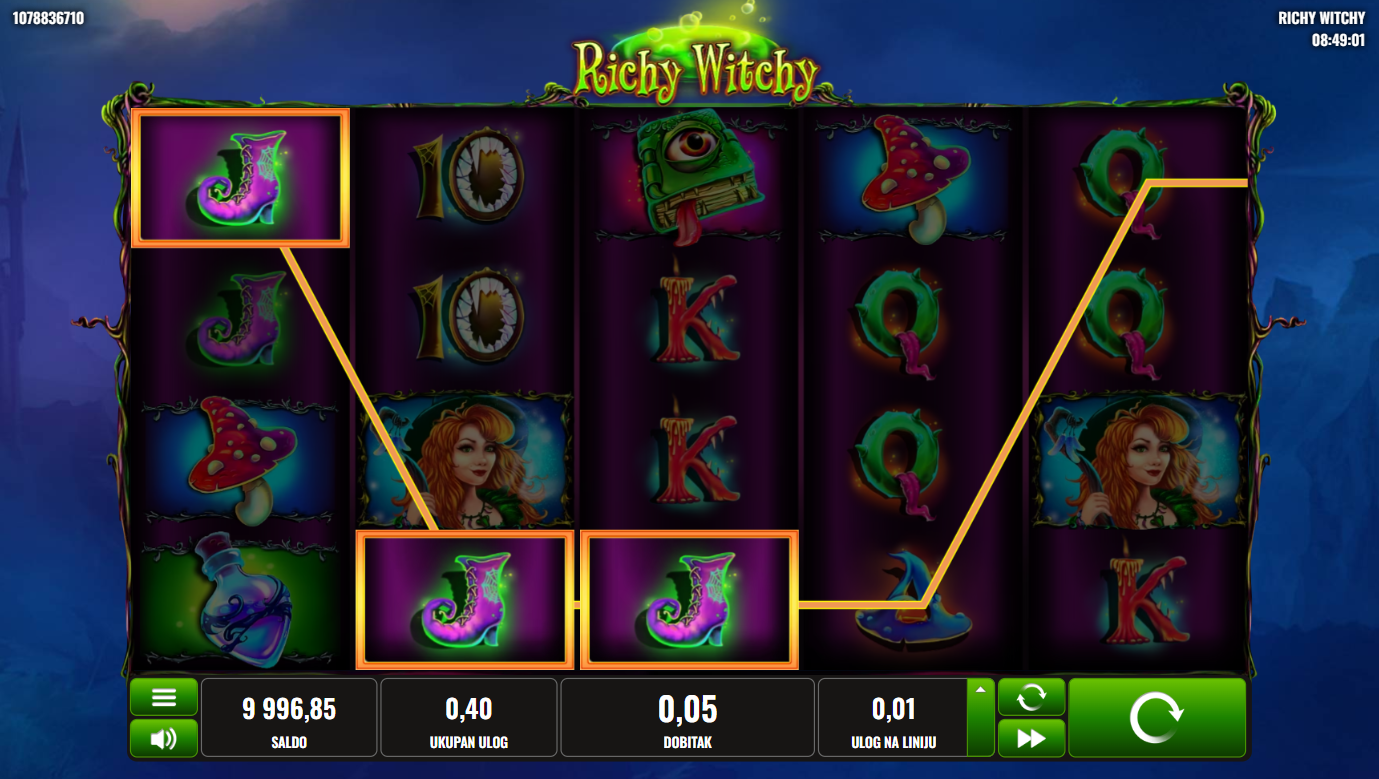Open the Ulog na liniju 0,01 field

pyautogui.click(x=893, y=718)
